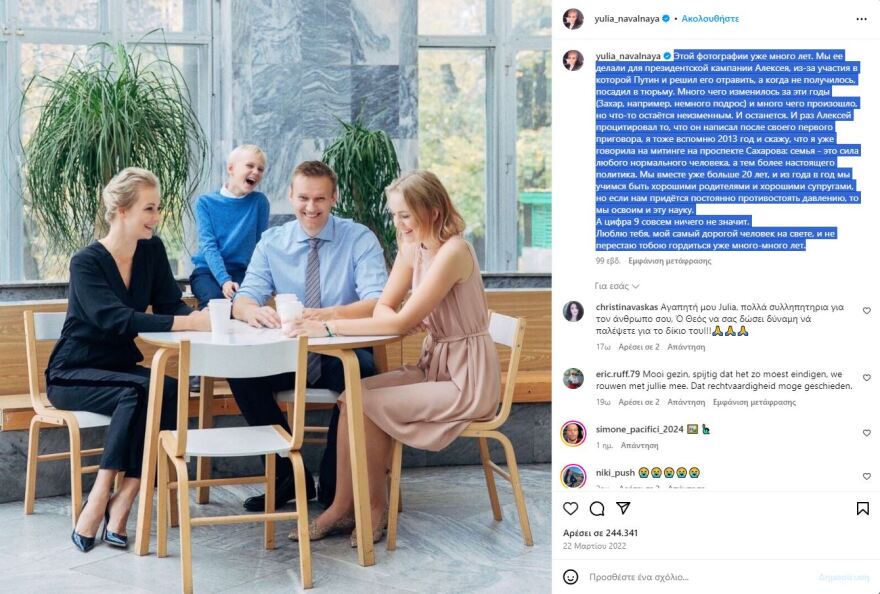The image size is (880, 594).
Task: Save post with the bookmark icon
Action: point(863,509)
